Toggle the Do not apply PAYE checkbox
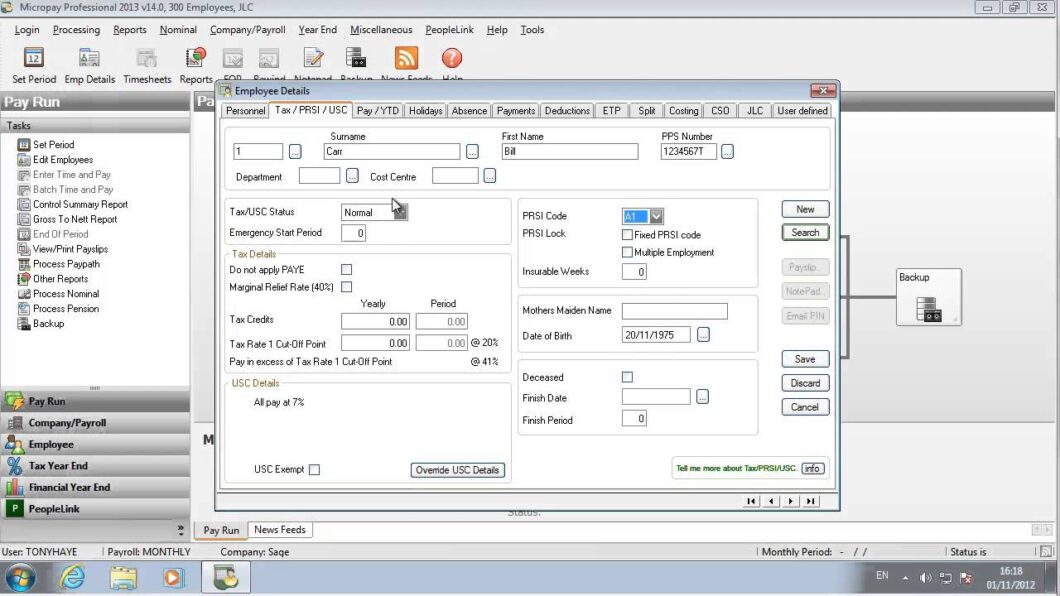The image size is (1060, 596). click(x=346, y=269)
